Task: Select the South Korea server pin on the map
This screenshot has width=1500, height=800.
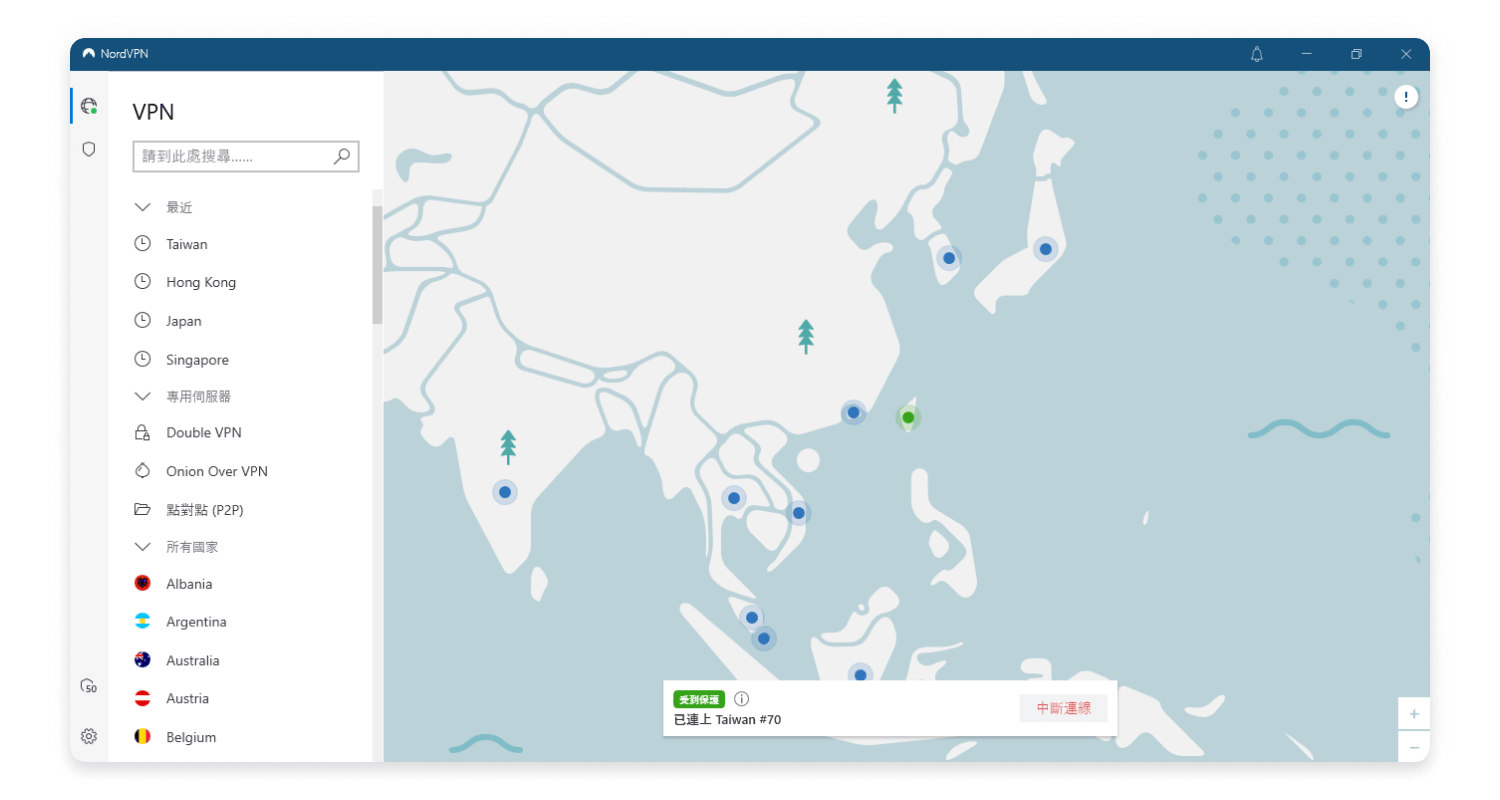Action: pos(949,258)
